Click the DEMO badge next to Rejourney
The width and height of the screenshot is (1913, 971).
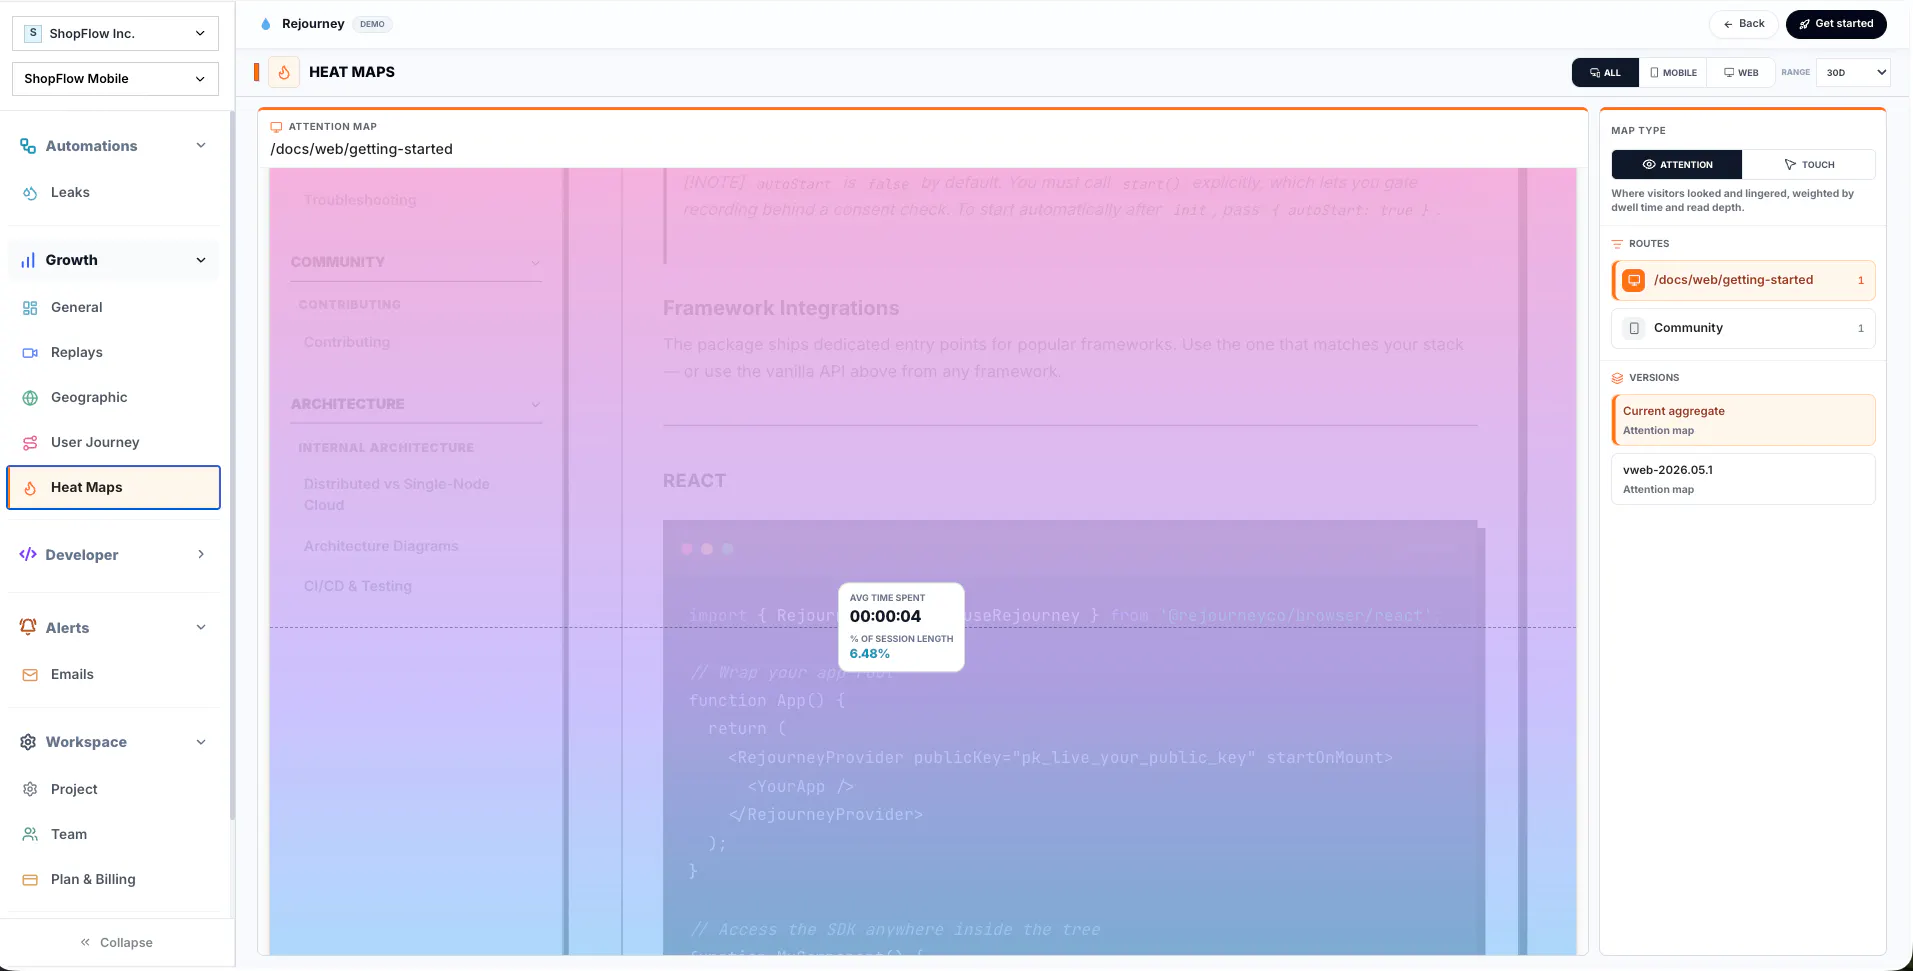372,24
